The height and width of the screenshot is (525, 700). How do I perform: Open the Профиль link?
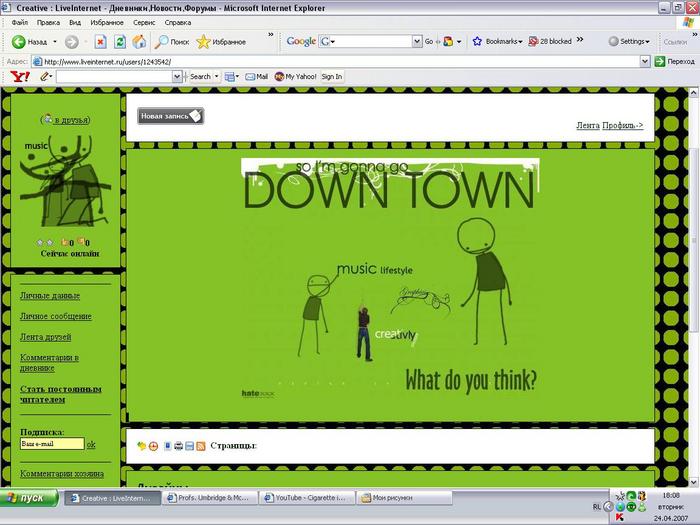(x=622, y=126)
